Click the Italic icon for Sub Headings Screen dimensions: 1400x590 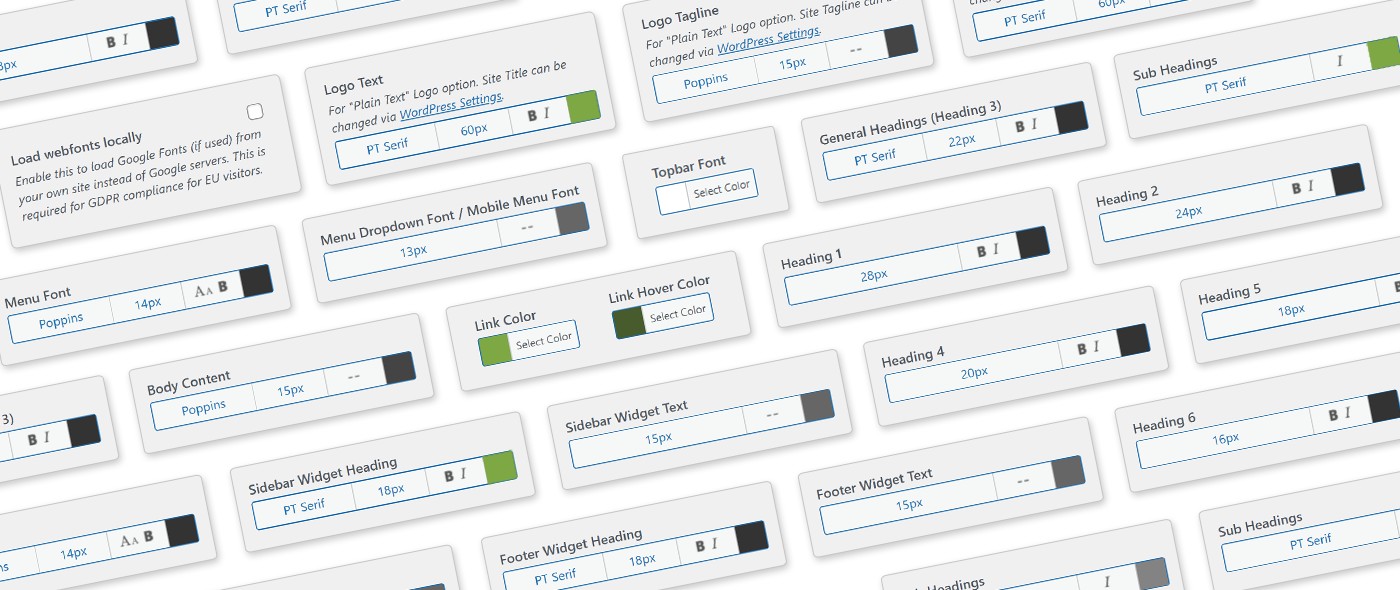coord(1340,62)
